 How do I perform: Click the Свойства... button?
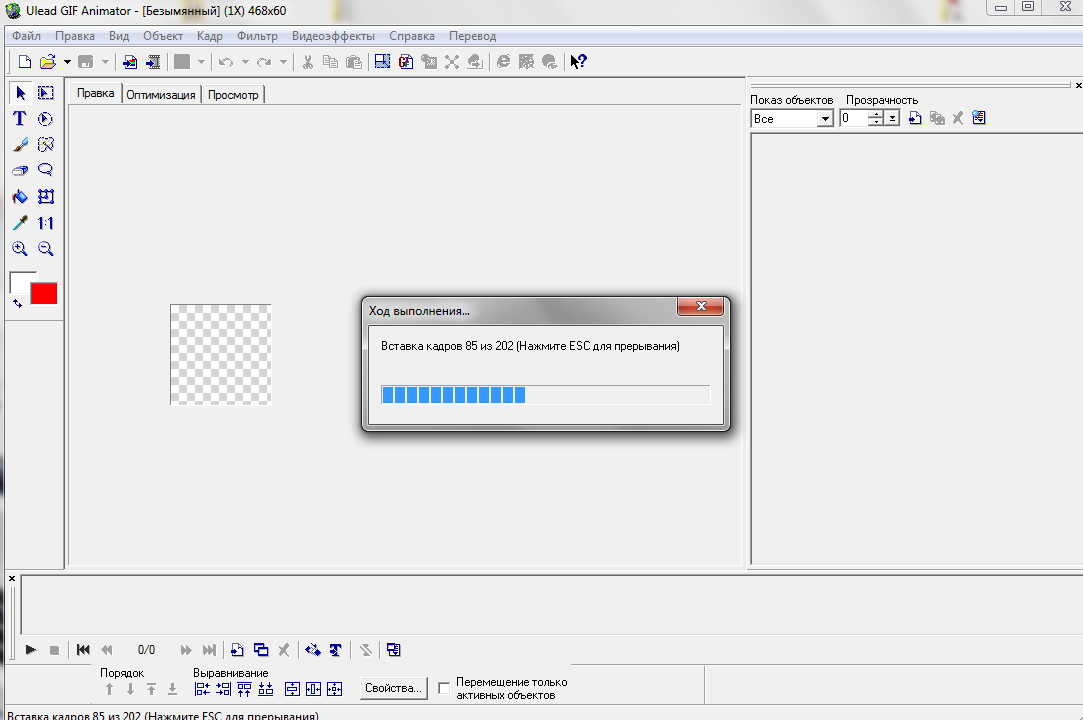[x=393, y=688]
